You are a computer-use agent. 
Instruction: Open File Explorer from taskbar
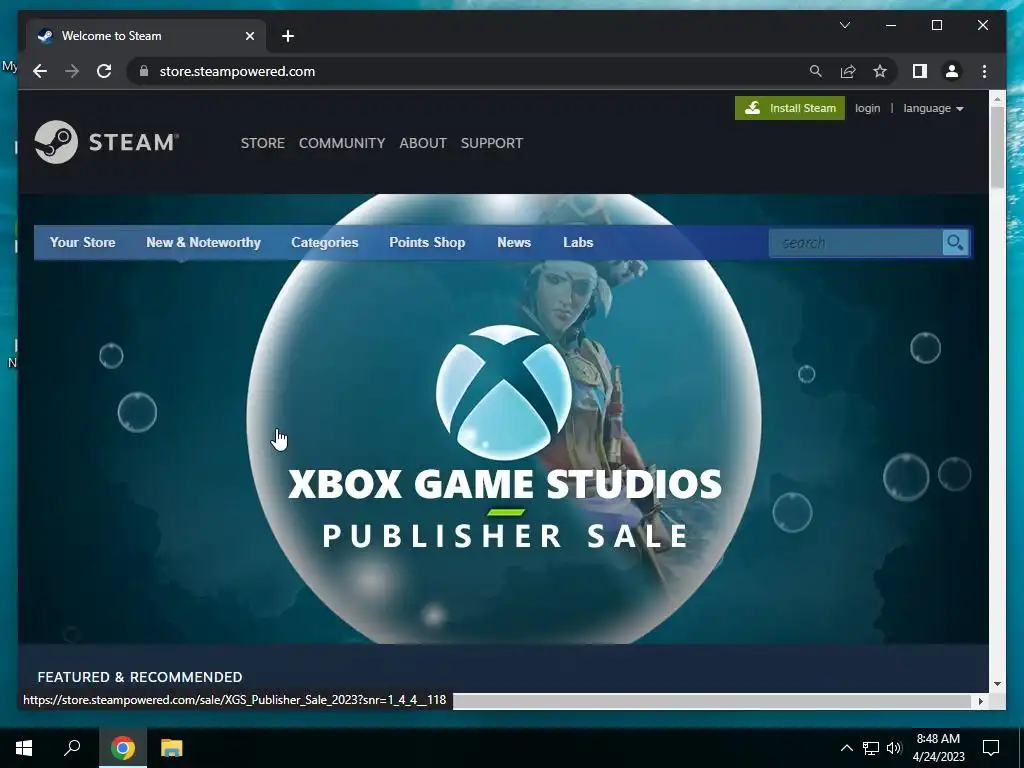pos(171,748)
